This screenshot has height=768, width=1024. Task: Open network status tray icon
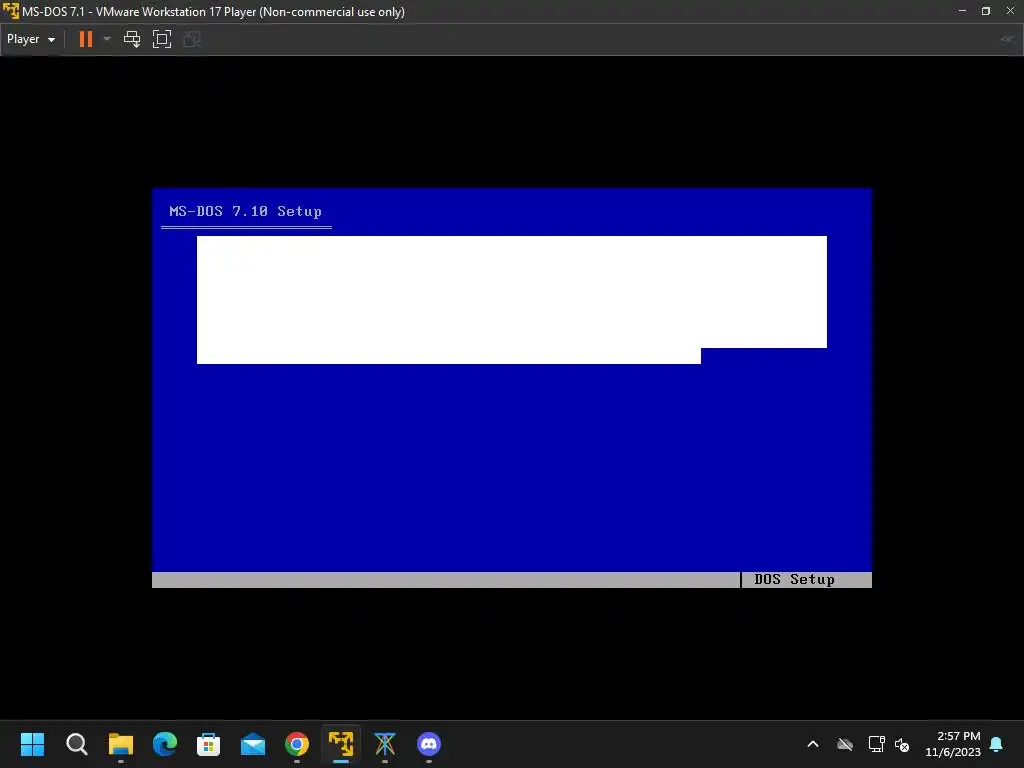click(876, 744)
